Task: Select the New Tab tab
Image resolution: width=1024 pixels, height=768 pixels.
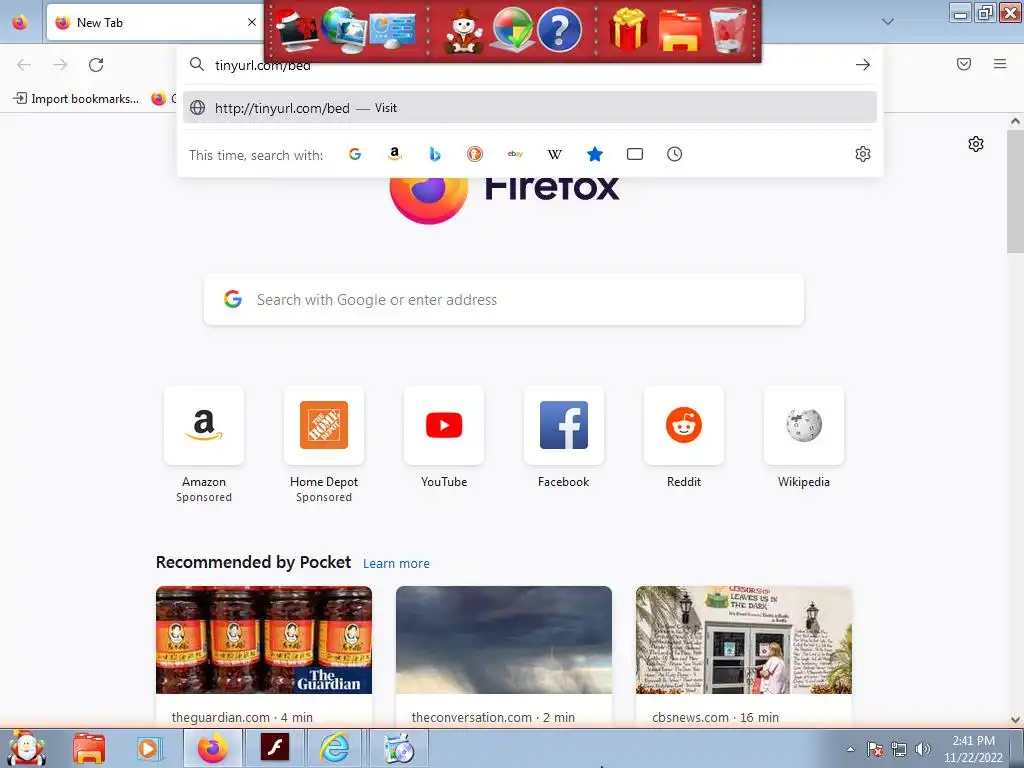Action: 155,22
